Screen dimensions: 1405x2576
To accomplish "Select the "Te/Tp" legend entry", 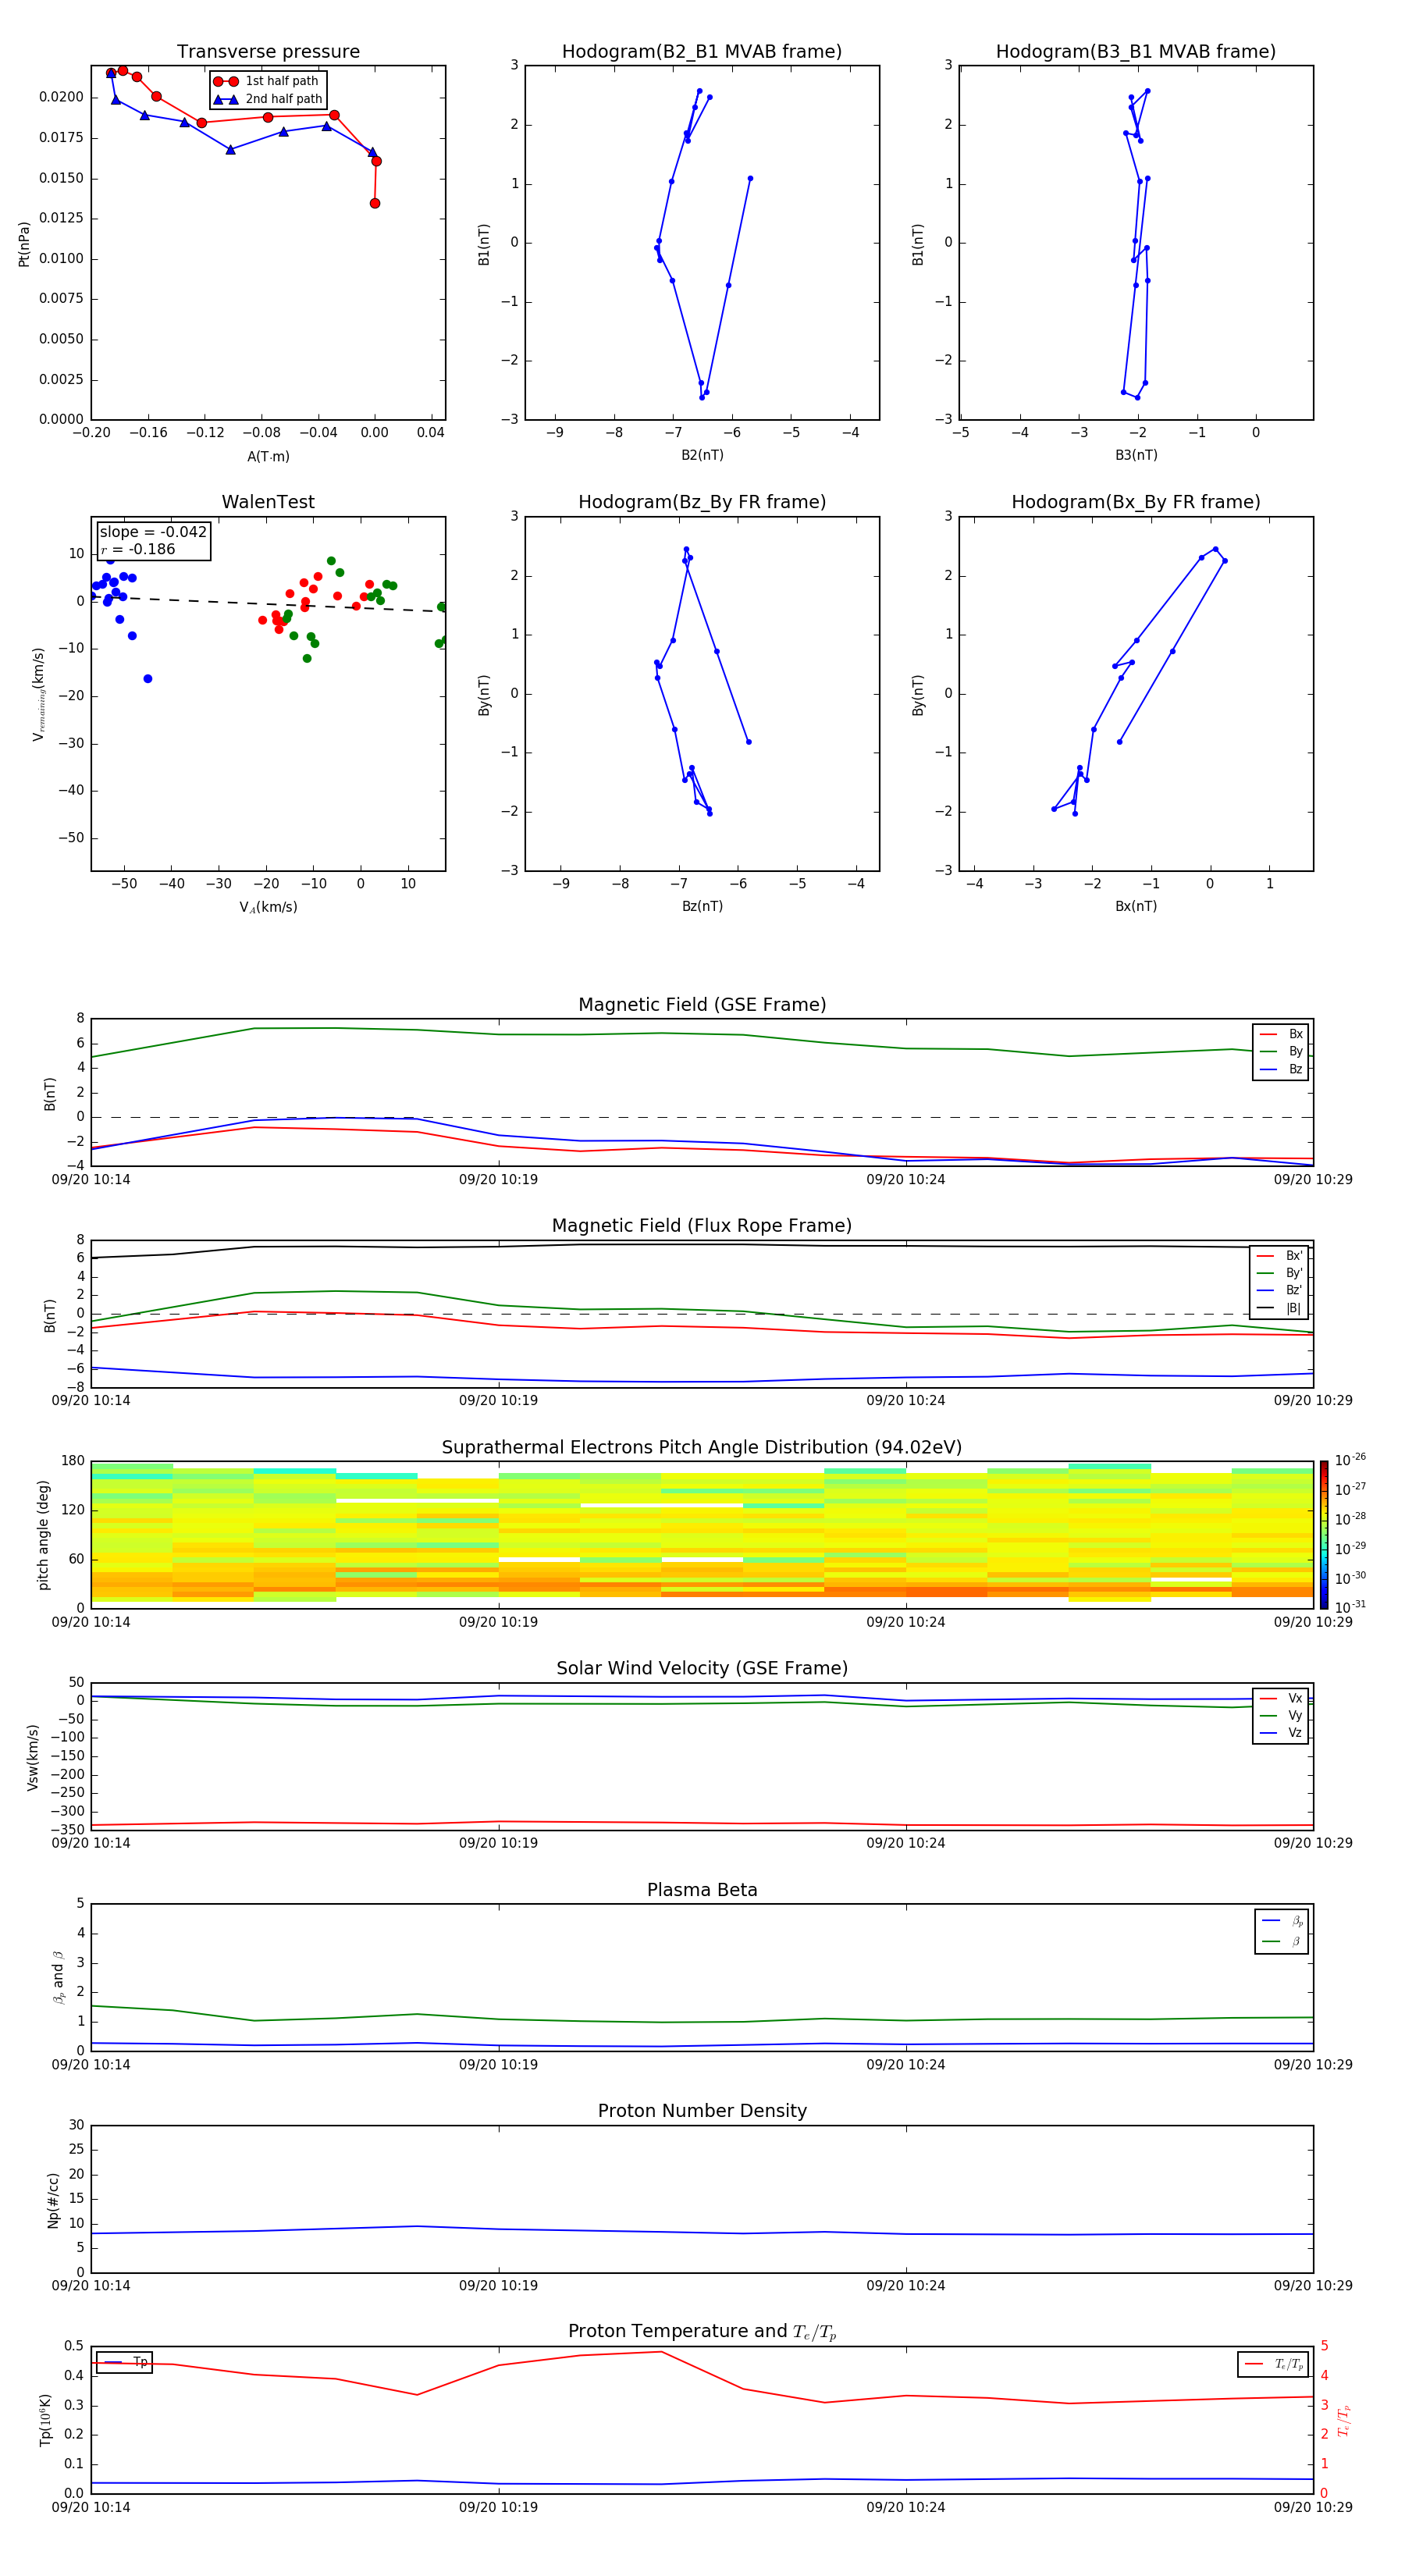I will 1274,2364.
